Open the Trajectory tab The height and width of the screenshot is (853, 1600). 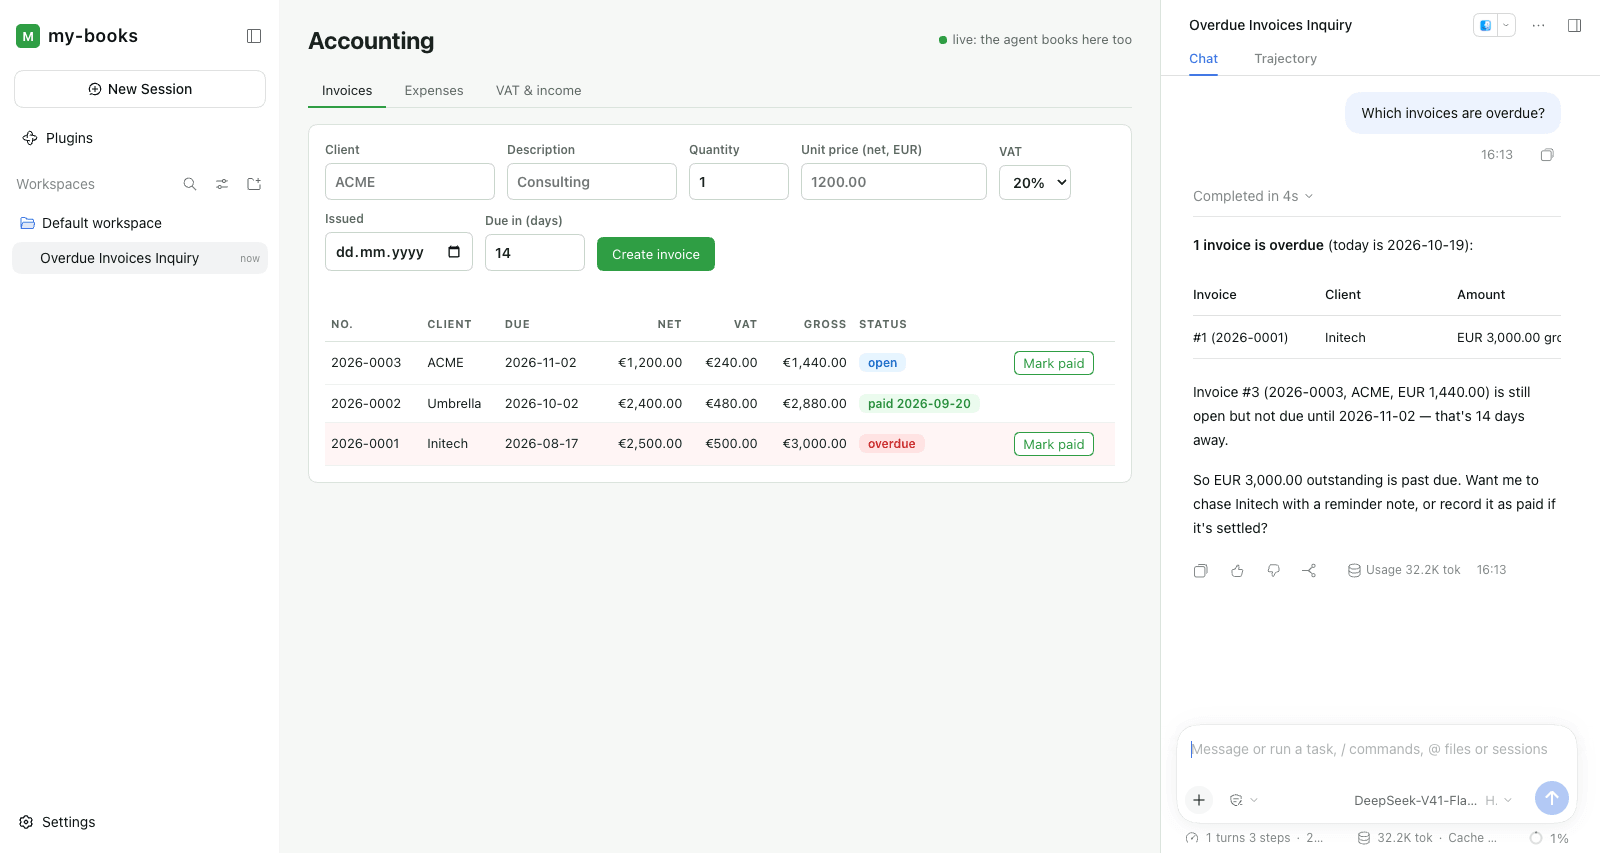pos(1286,59)
